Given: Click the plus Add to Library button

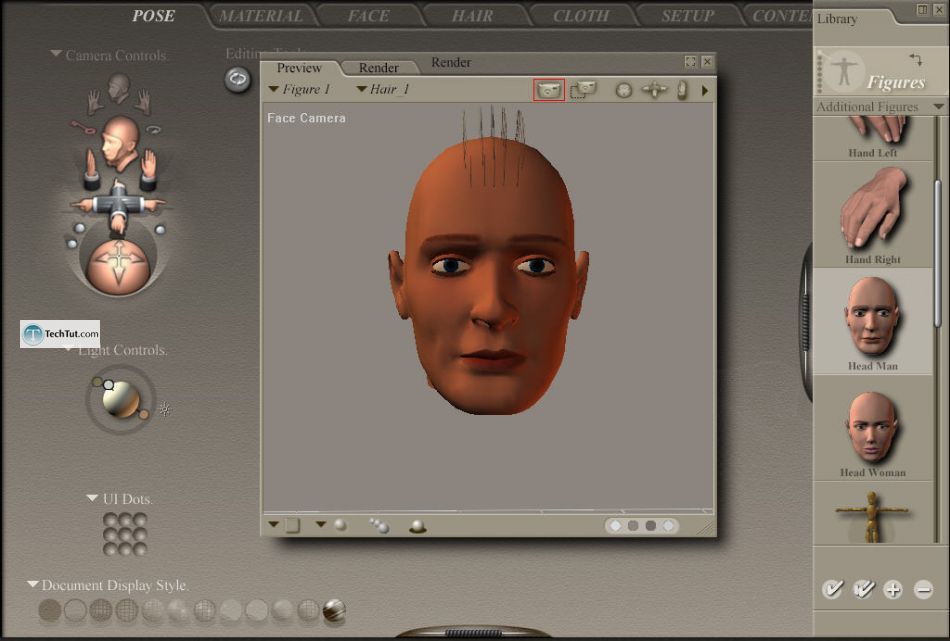Looking at the screenshot, I should (x=893, y=590).
